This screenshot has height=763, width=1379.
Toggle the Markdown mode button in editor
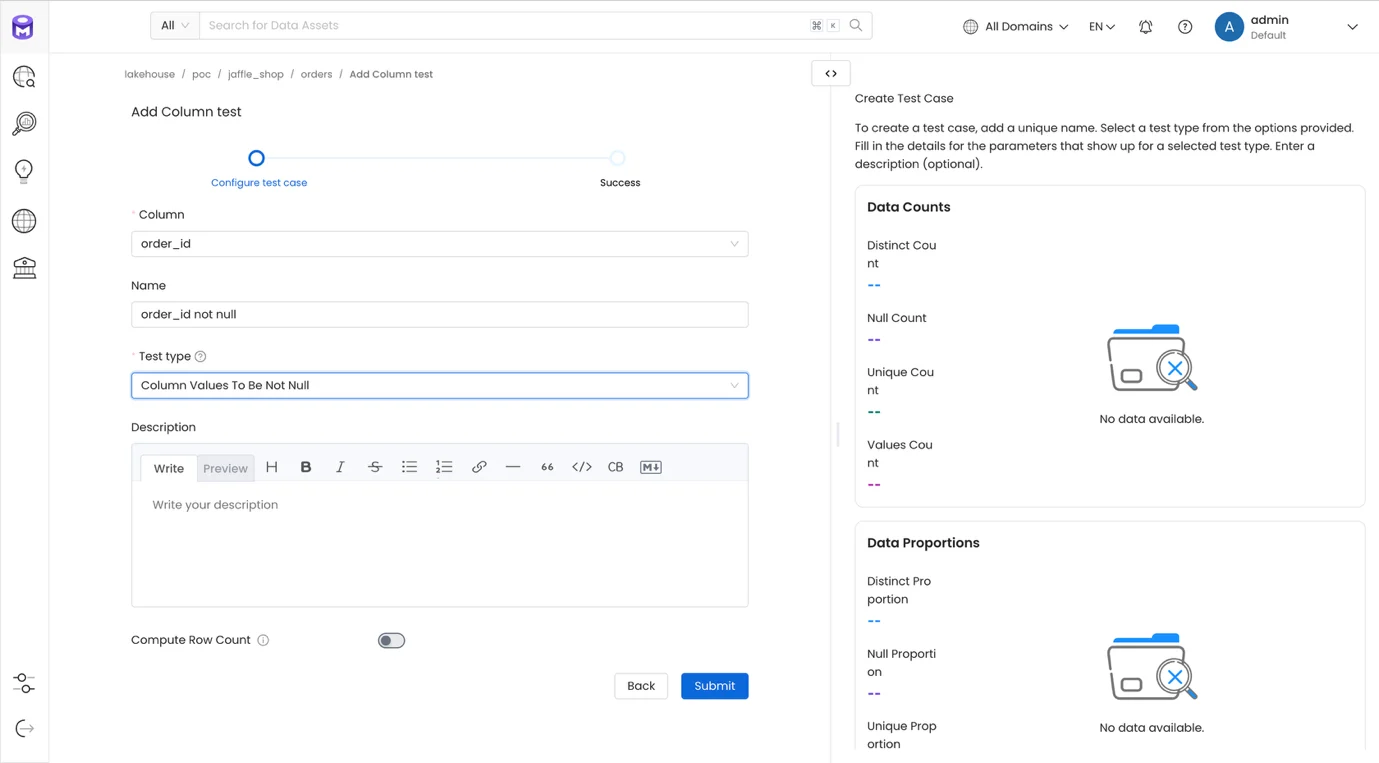click(x=650, y=467)
